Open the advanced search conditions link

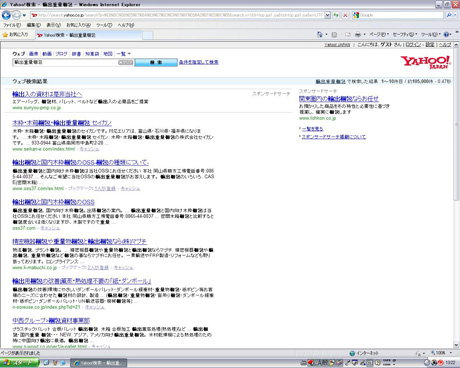tap(199, 62)
